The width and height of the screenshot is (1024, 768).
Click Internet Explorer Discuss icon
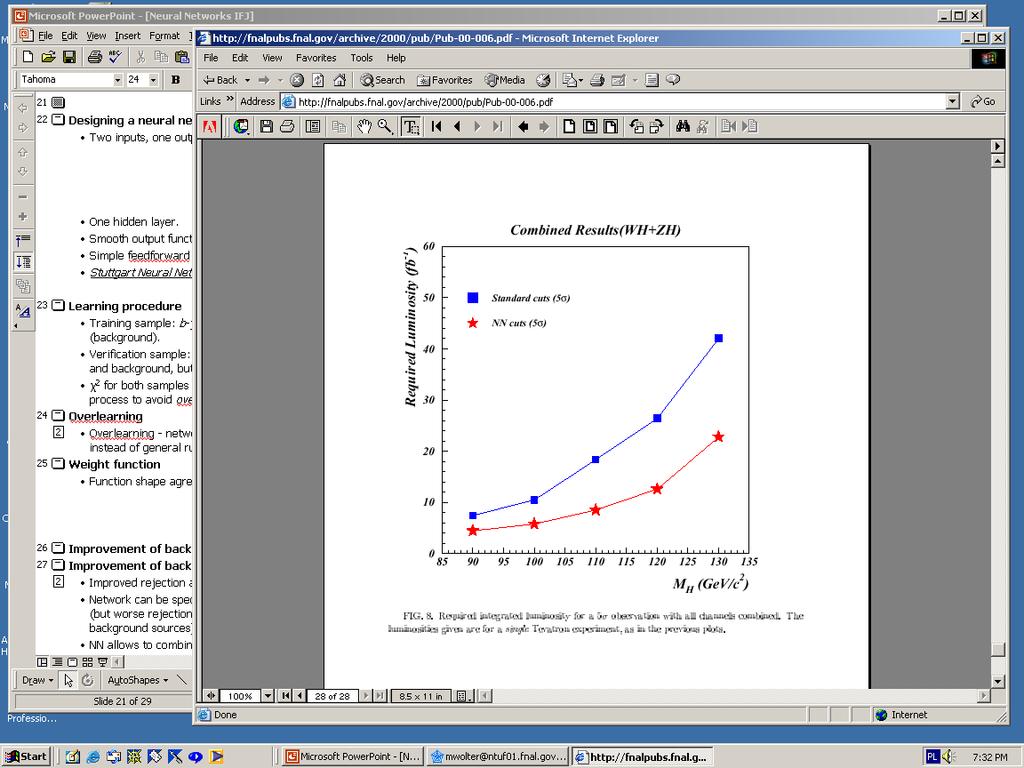652,80
